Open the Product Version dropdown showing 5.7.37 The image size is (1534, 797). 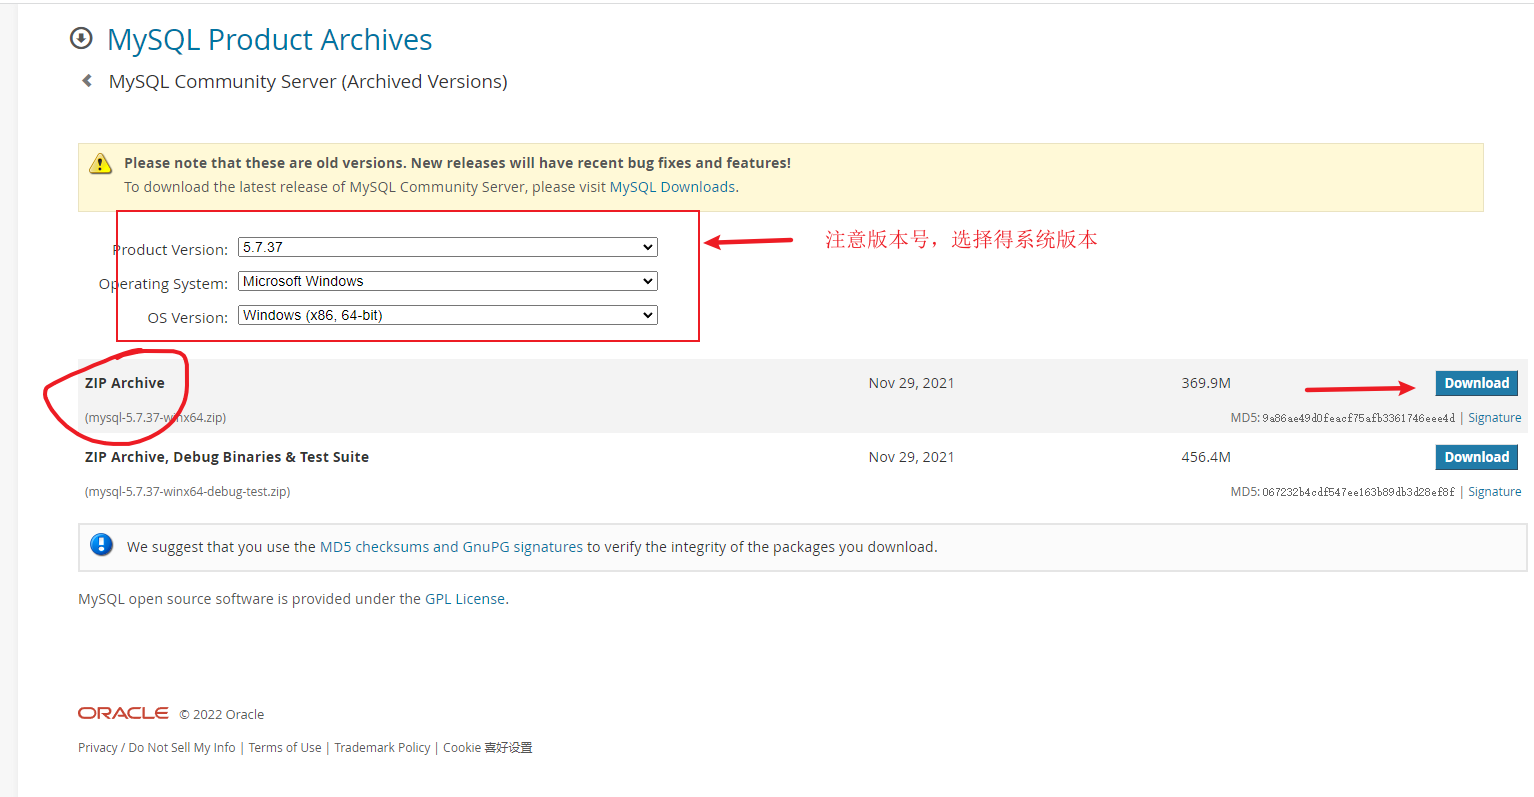tap(448, 247)
